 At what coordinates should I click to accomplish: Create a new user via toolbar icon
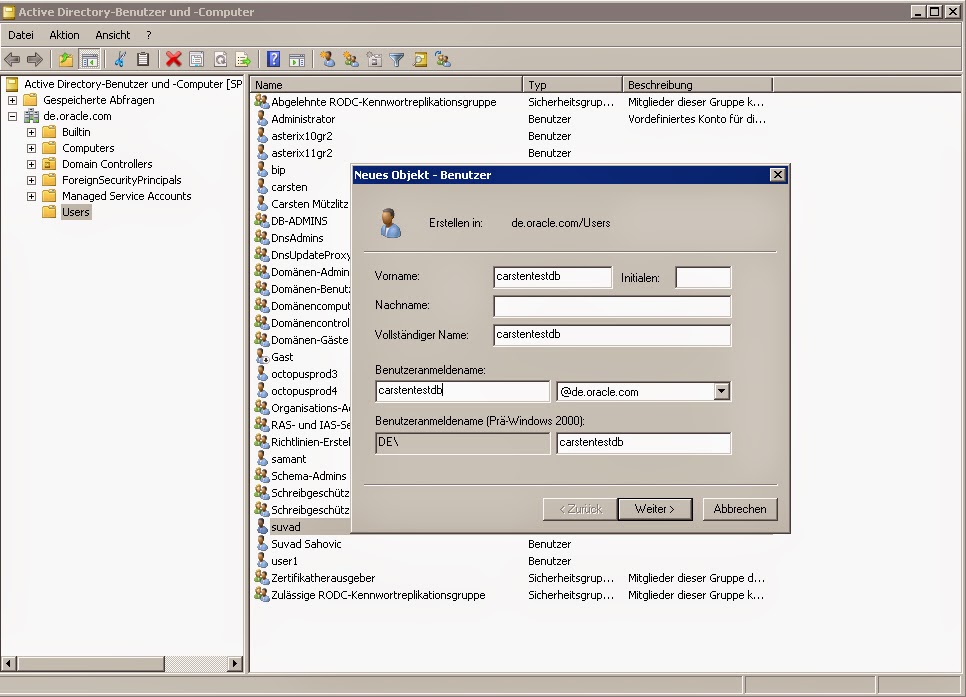pyautogui.click(x=328, y=60)
